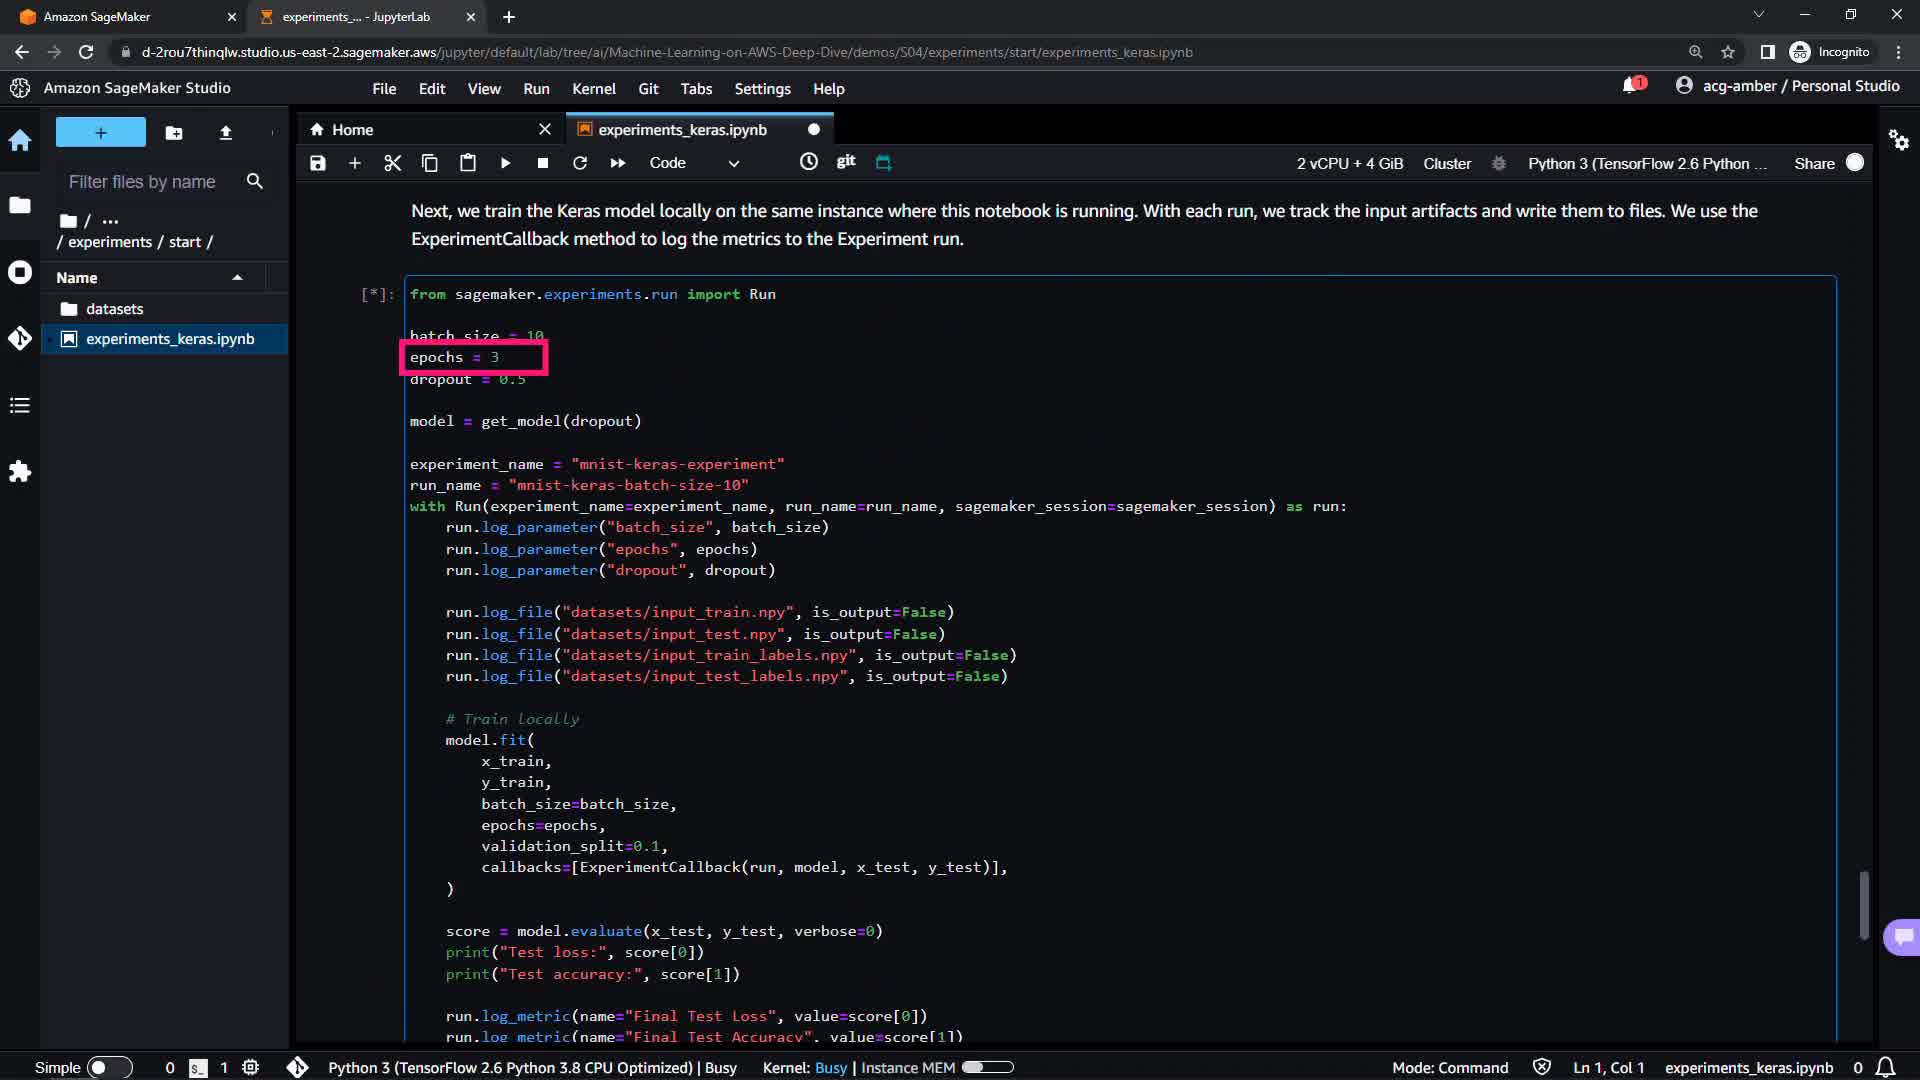This screenshot has height=1080, width=1920.
Task: Open the extension manager puzzle icon
Action: point(20,471)
